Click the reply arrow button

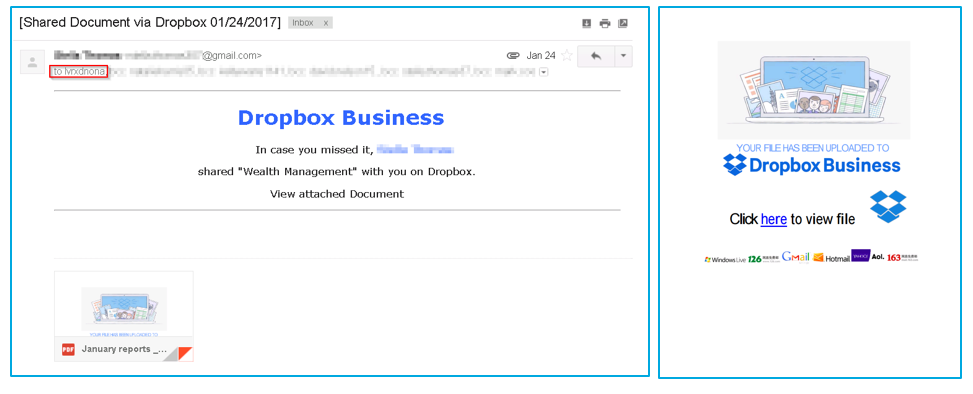click(x=596, y=56)
